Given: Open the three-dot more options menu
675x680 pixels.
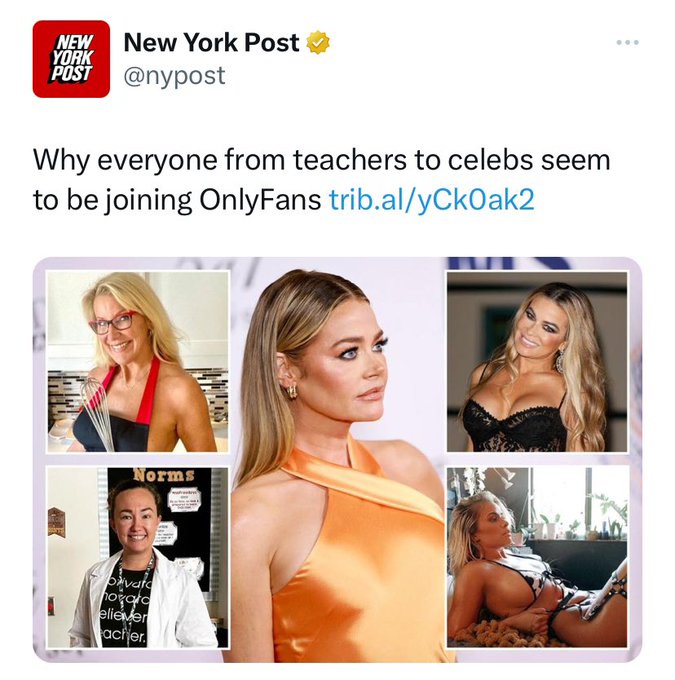Looking at the screenshot, I should click(x=628, y=42).
